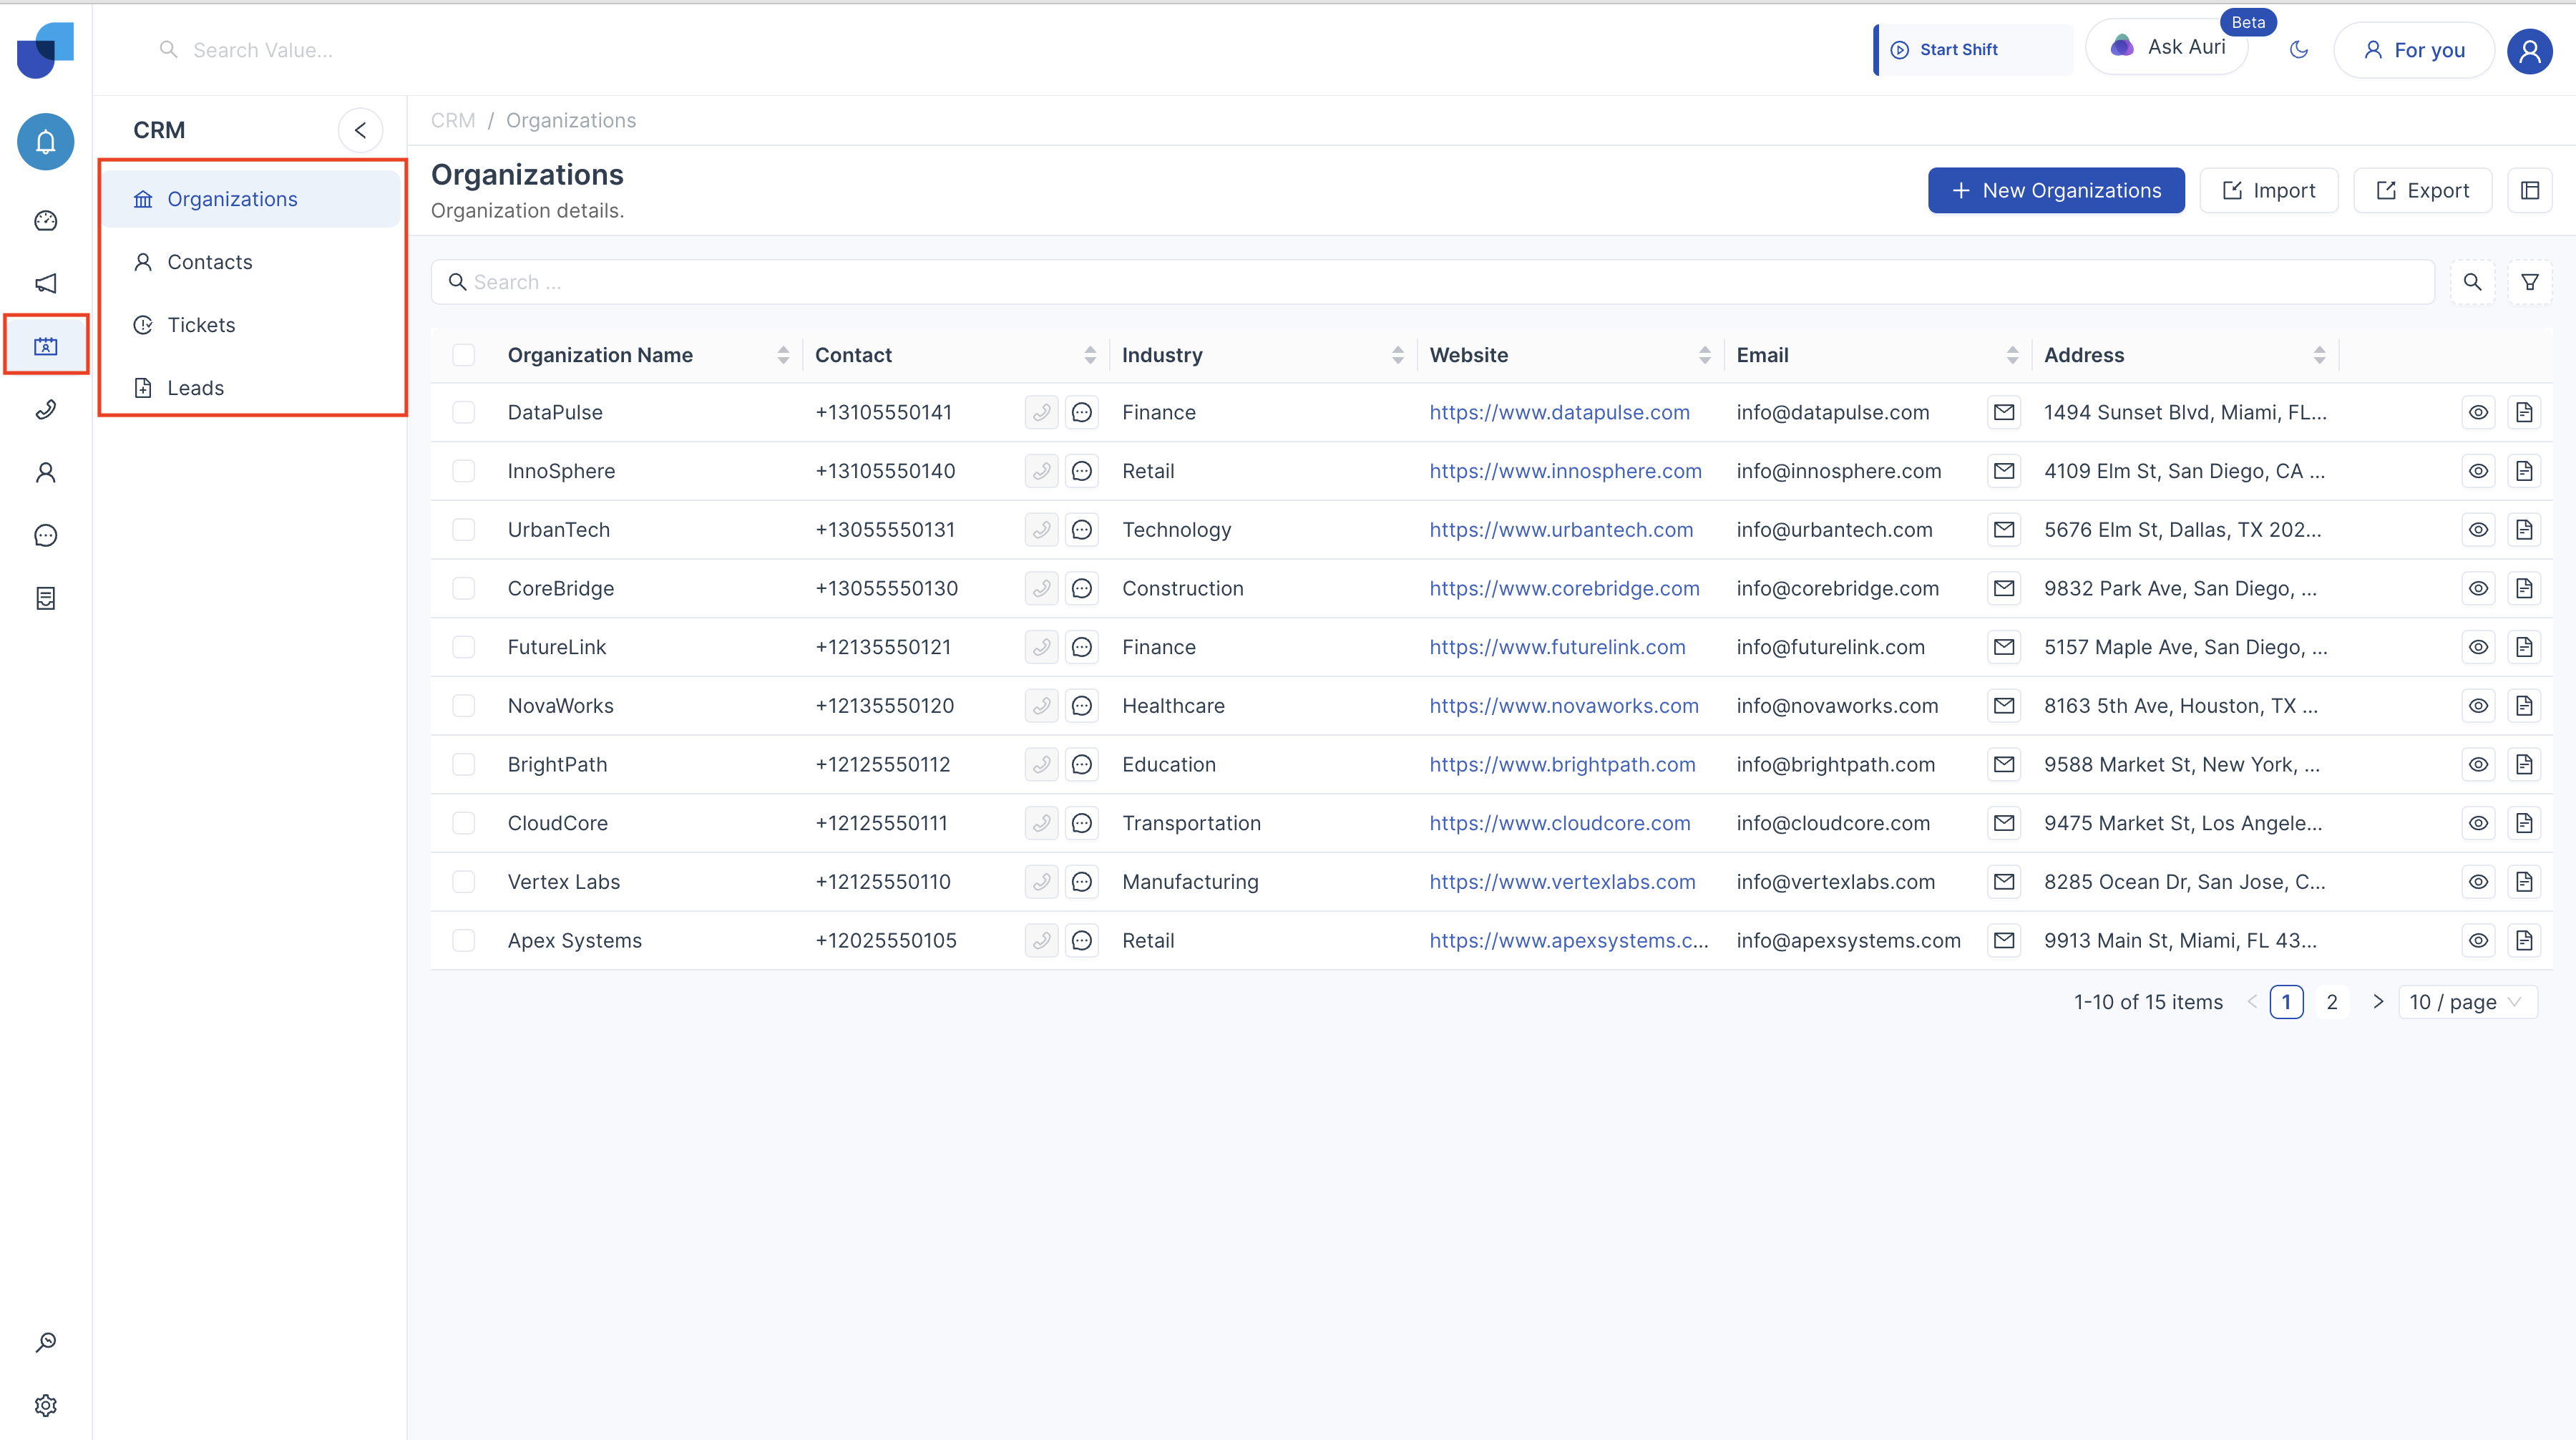Click the Export button
This screenshot has width=2576, height=1440.
2422,190
